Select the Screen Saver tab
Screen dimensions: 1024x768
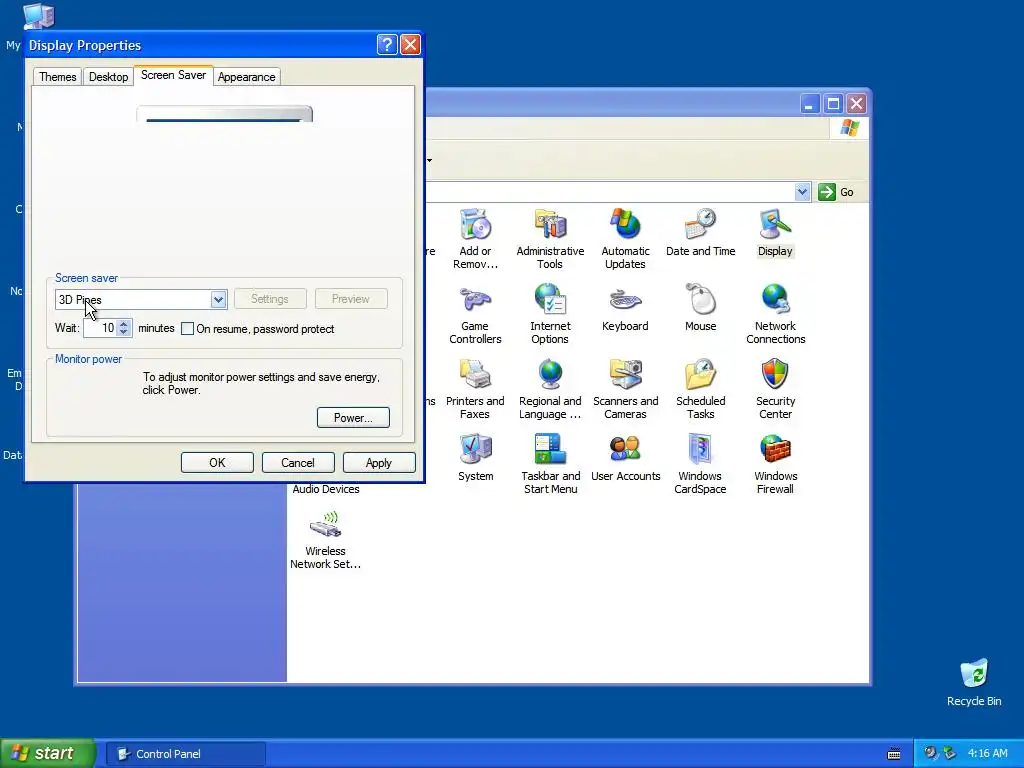[x=173, y=75]
